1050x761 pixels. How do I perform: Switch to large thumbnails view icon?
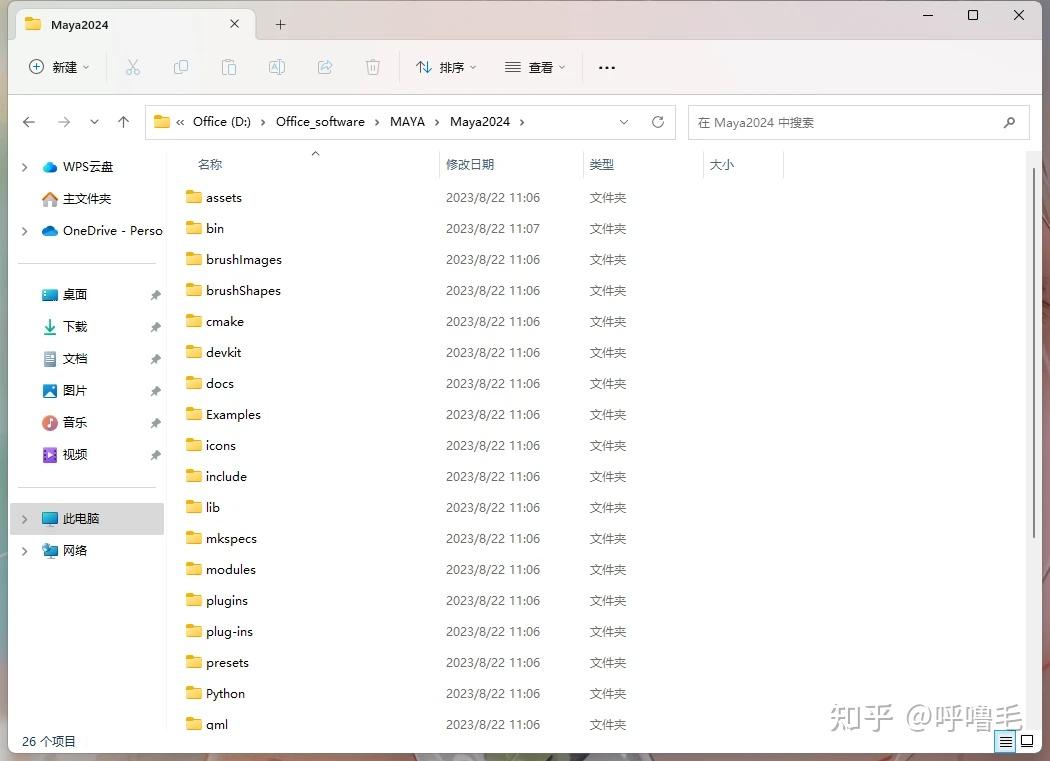click(x=1027, y=741)
